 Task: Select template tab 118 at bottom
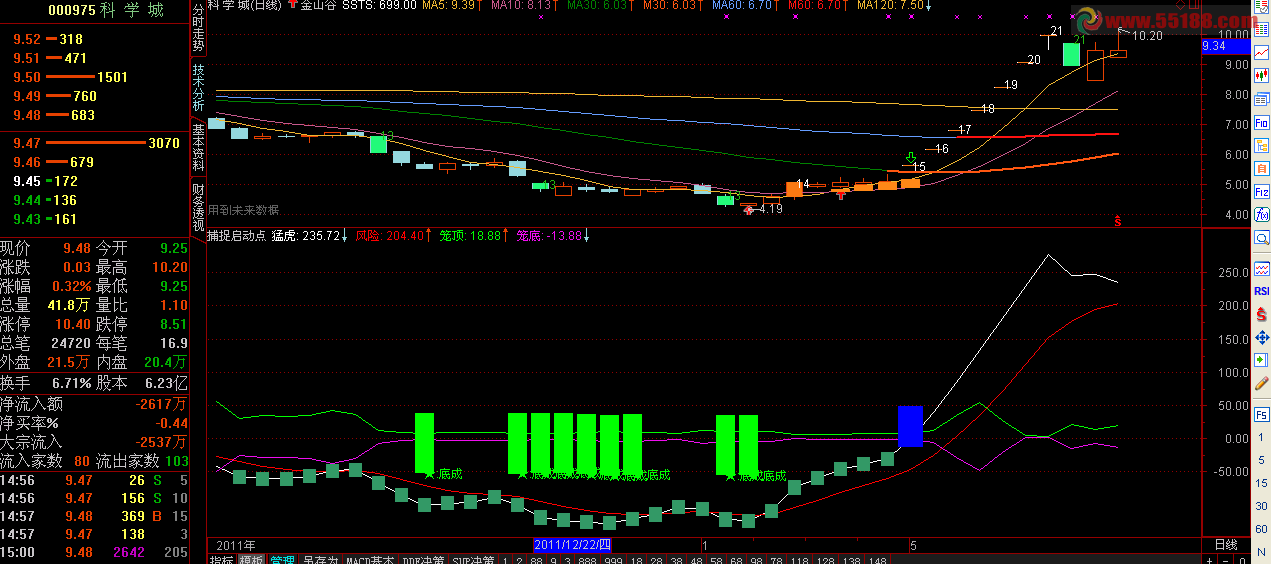(799, 560)
